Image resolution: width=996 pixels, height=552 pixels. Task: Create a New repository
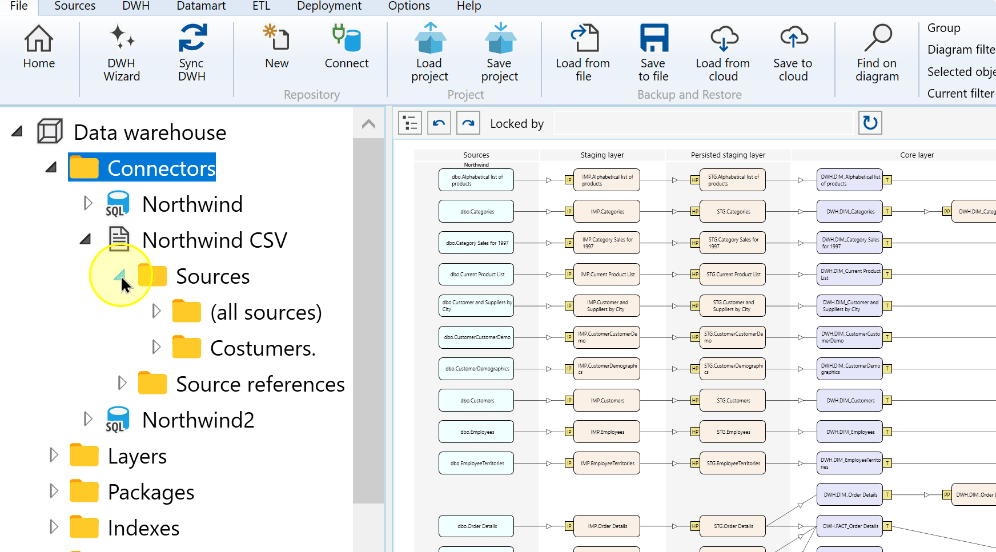(x=276, y=48)
